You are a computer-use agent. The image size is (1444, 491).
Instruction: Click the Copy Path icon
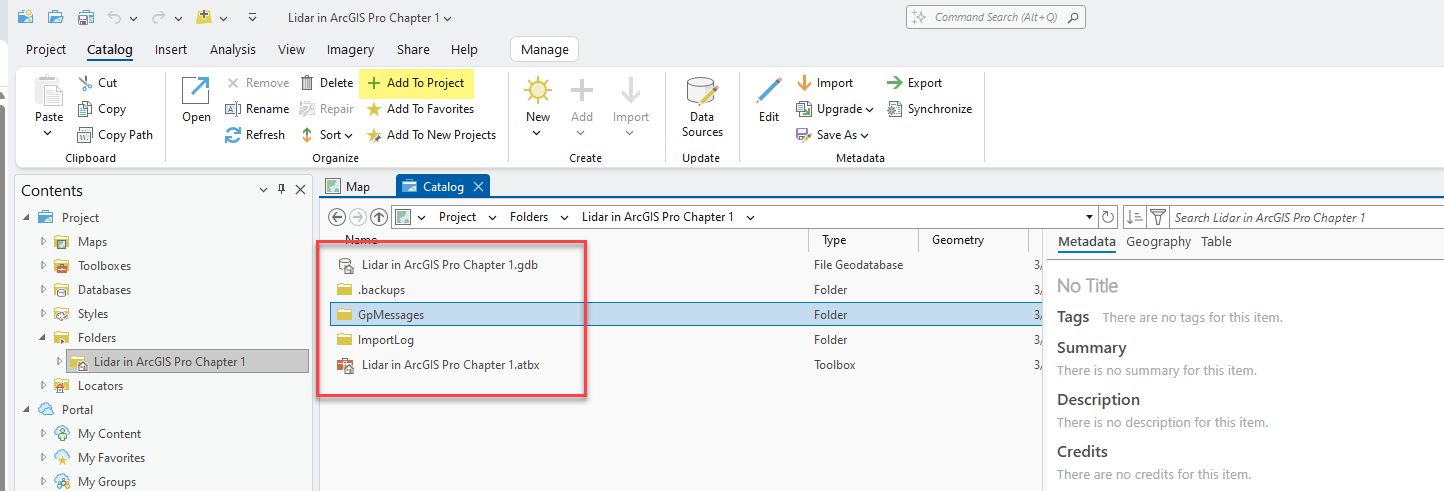click(x=85, y=135)
